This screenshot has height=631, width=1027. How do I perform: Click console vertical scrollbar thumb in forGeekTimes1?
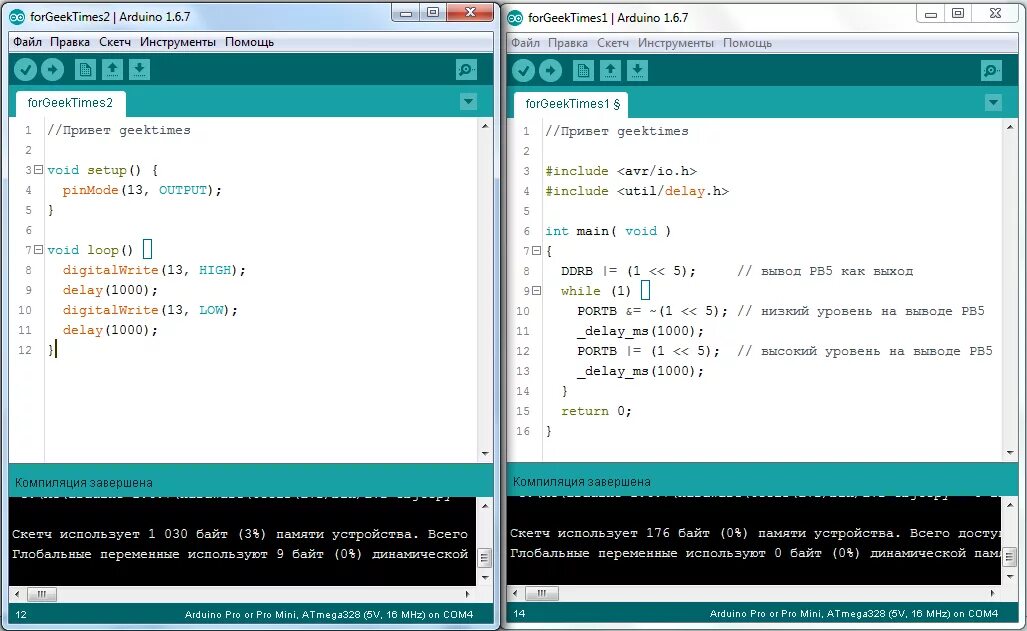tap(1009, 558)
